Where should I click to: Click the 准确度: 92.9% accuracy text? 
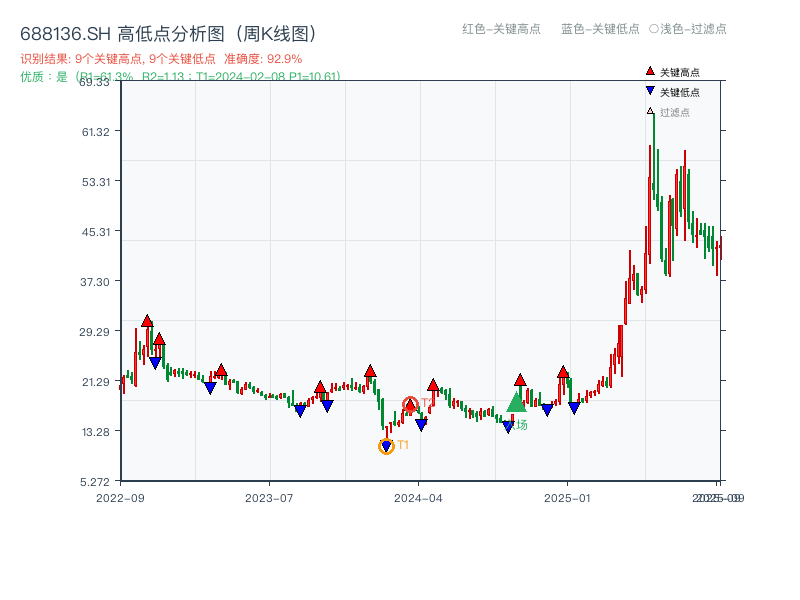[261, 58]
